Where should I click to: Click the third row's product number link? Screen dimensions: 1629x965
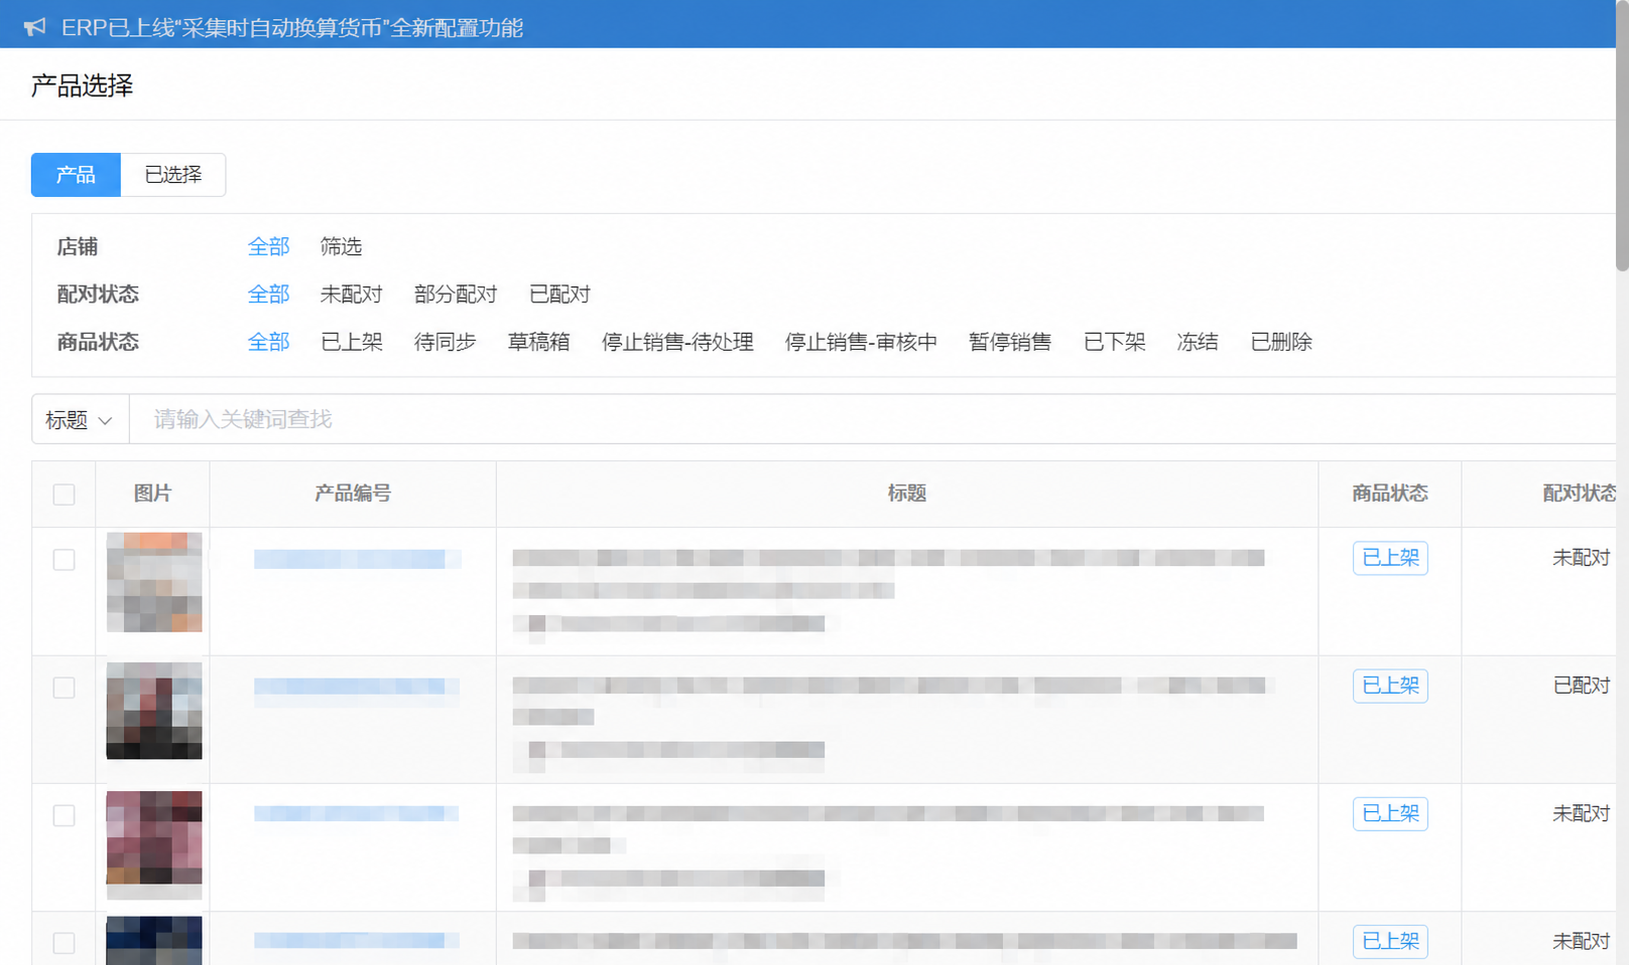tap(356, 814)
